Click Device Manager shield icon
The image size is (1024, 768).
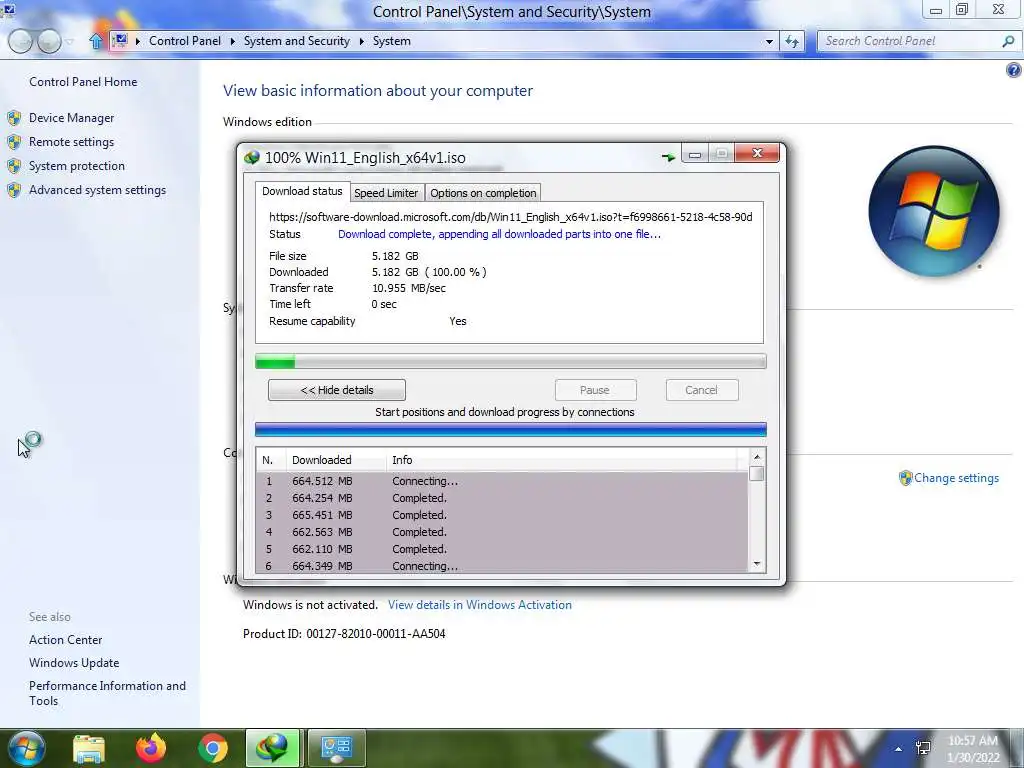pyautogui.click(x=14, y=118)
